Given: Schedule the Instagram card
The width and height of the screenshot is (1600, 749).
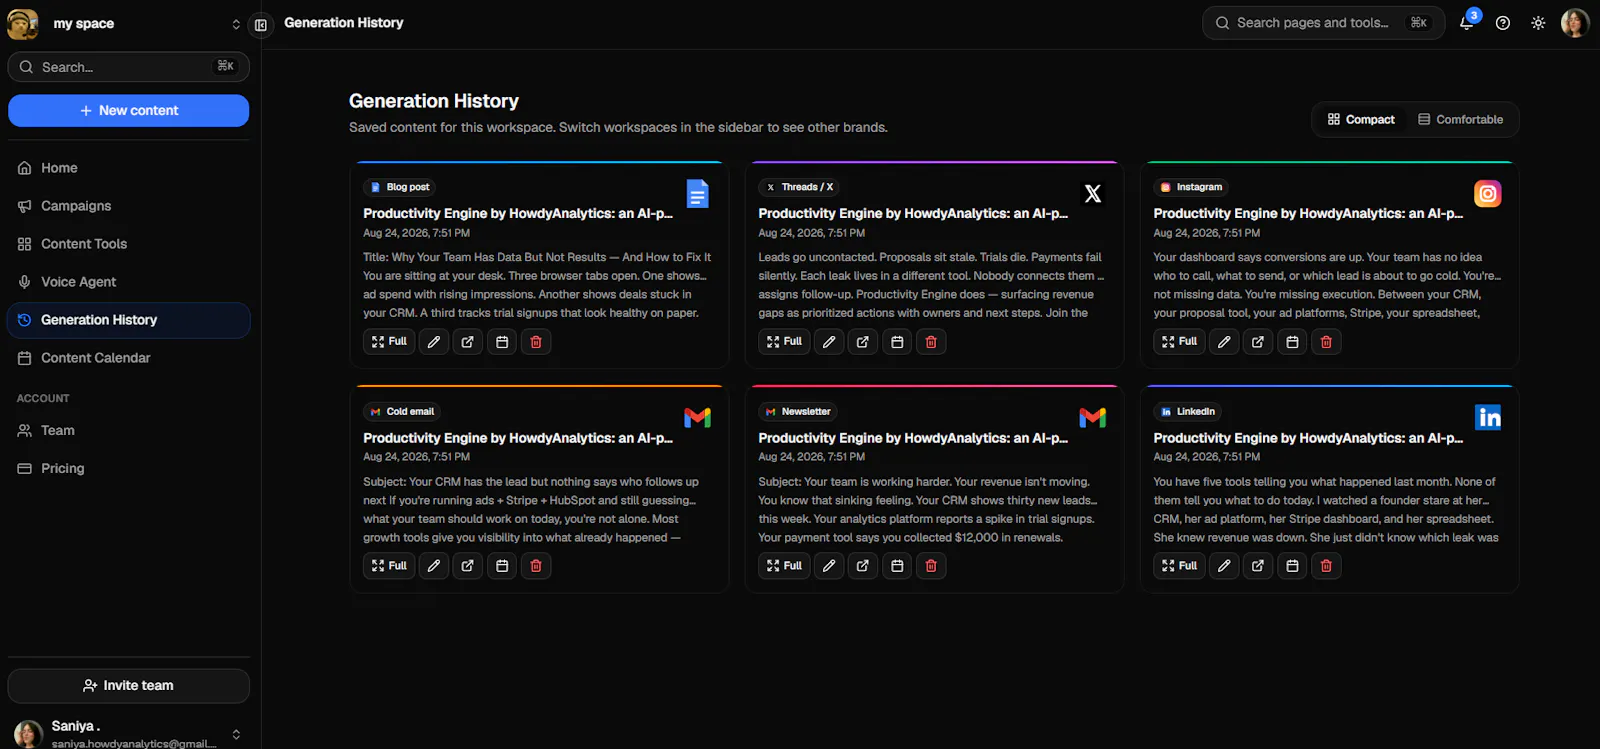Looking at the screenshot, I should point(1292,342).
